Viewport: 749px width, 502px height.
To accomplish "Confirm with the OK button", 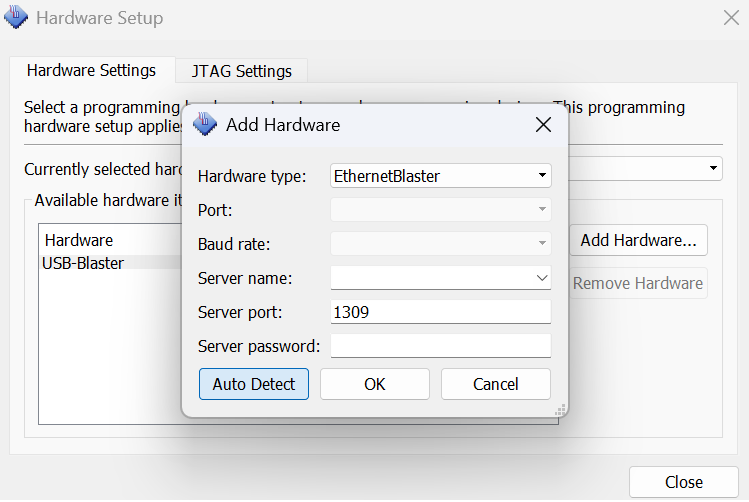I will [375, 384].
